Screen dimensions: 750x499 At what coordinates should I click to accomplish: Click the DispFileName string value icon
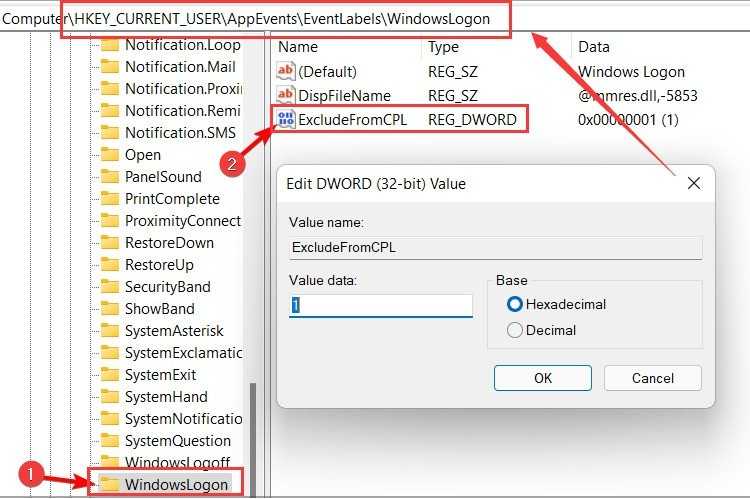click(x=287, y=96)
